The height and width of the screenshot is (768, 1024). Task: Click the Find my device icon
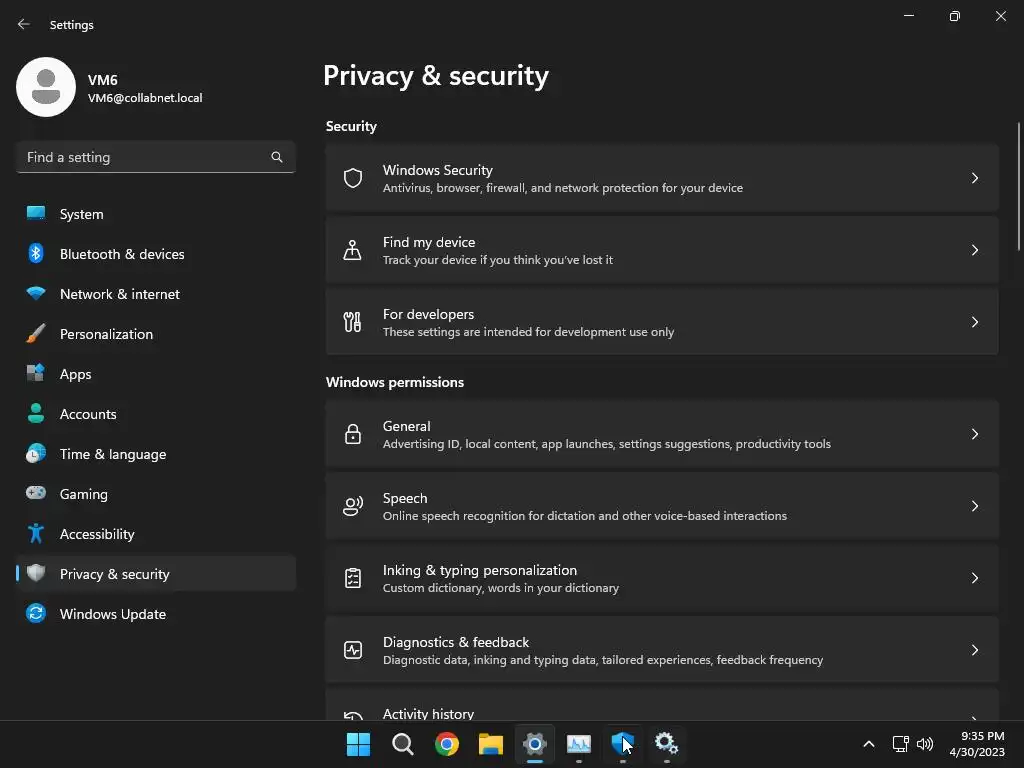coord(352,250)
